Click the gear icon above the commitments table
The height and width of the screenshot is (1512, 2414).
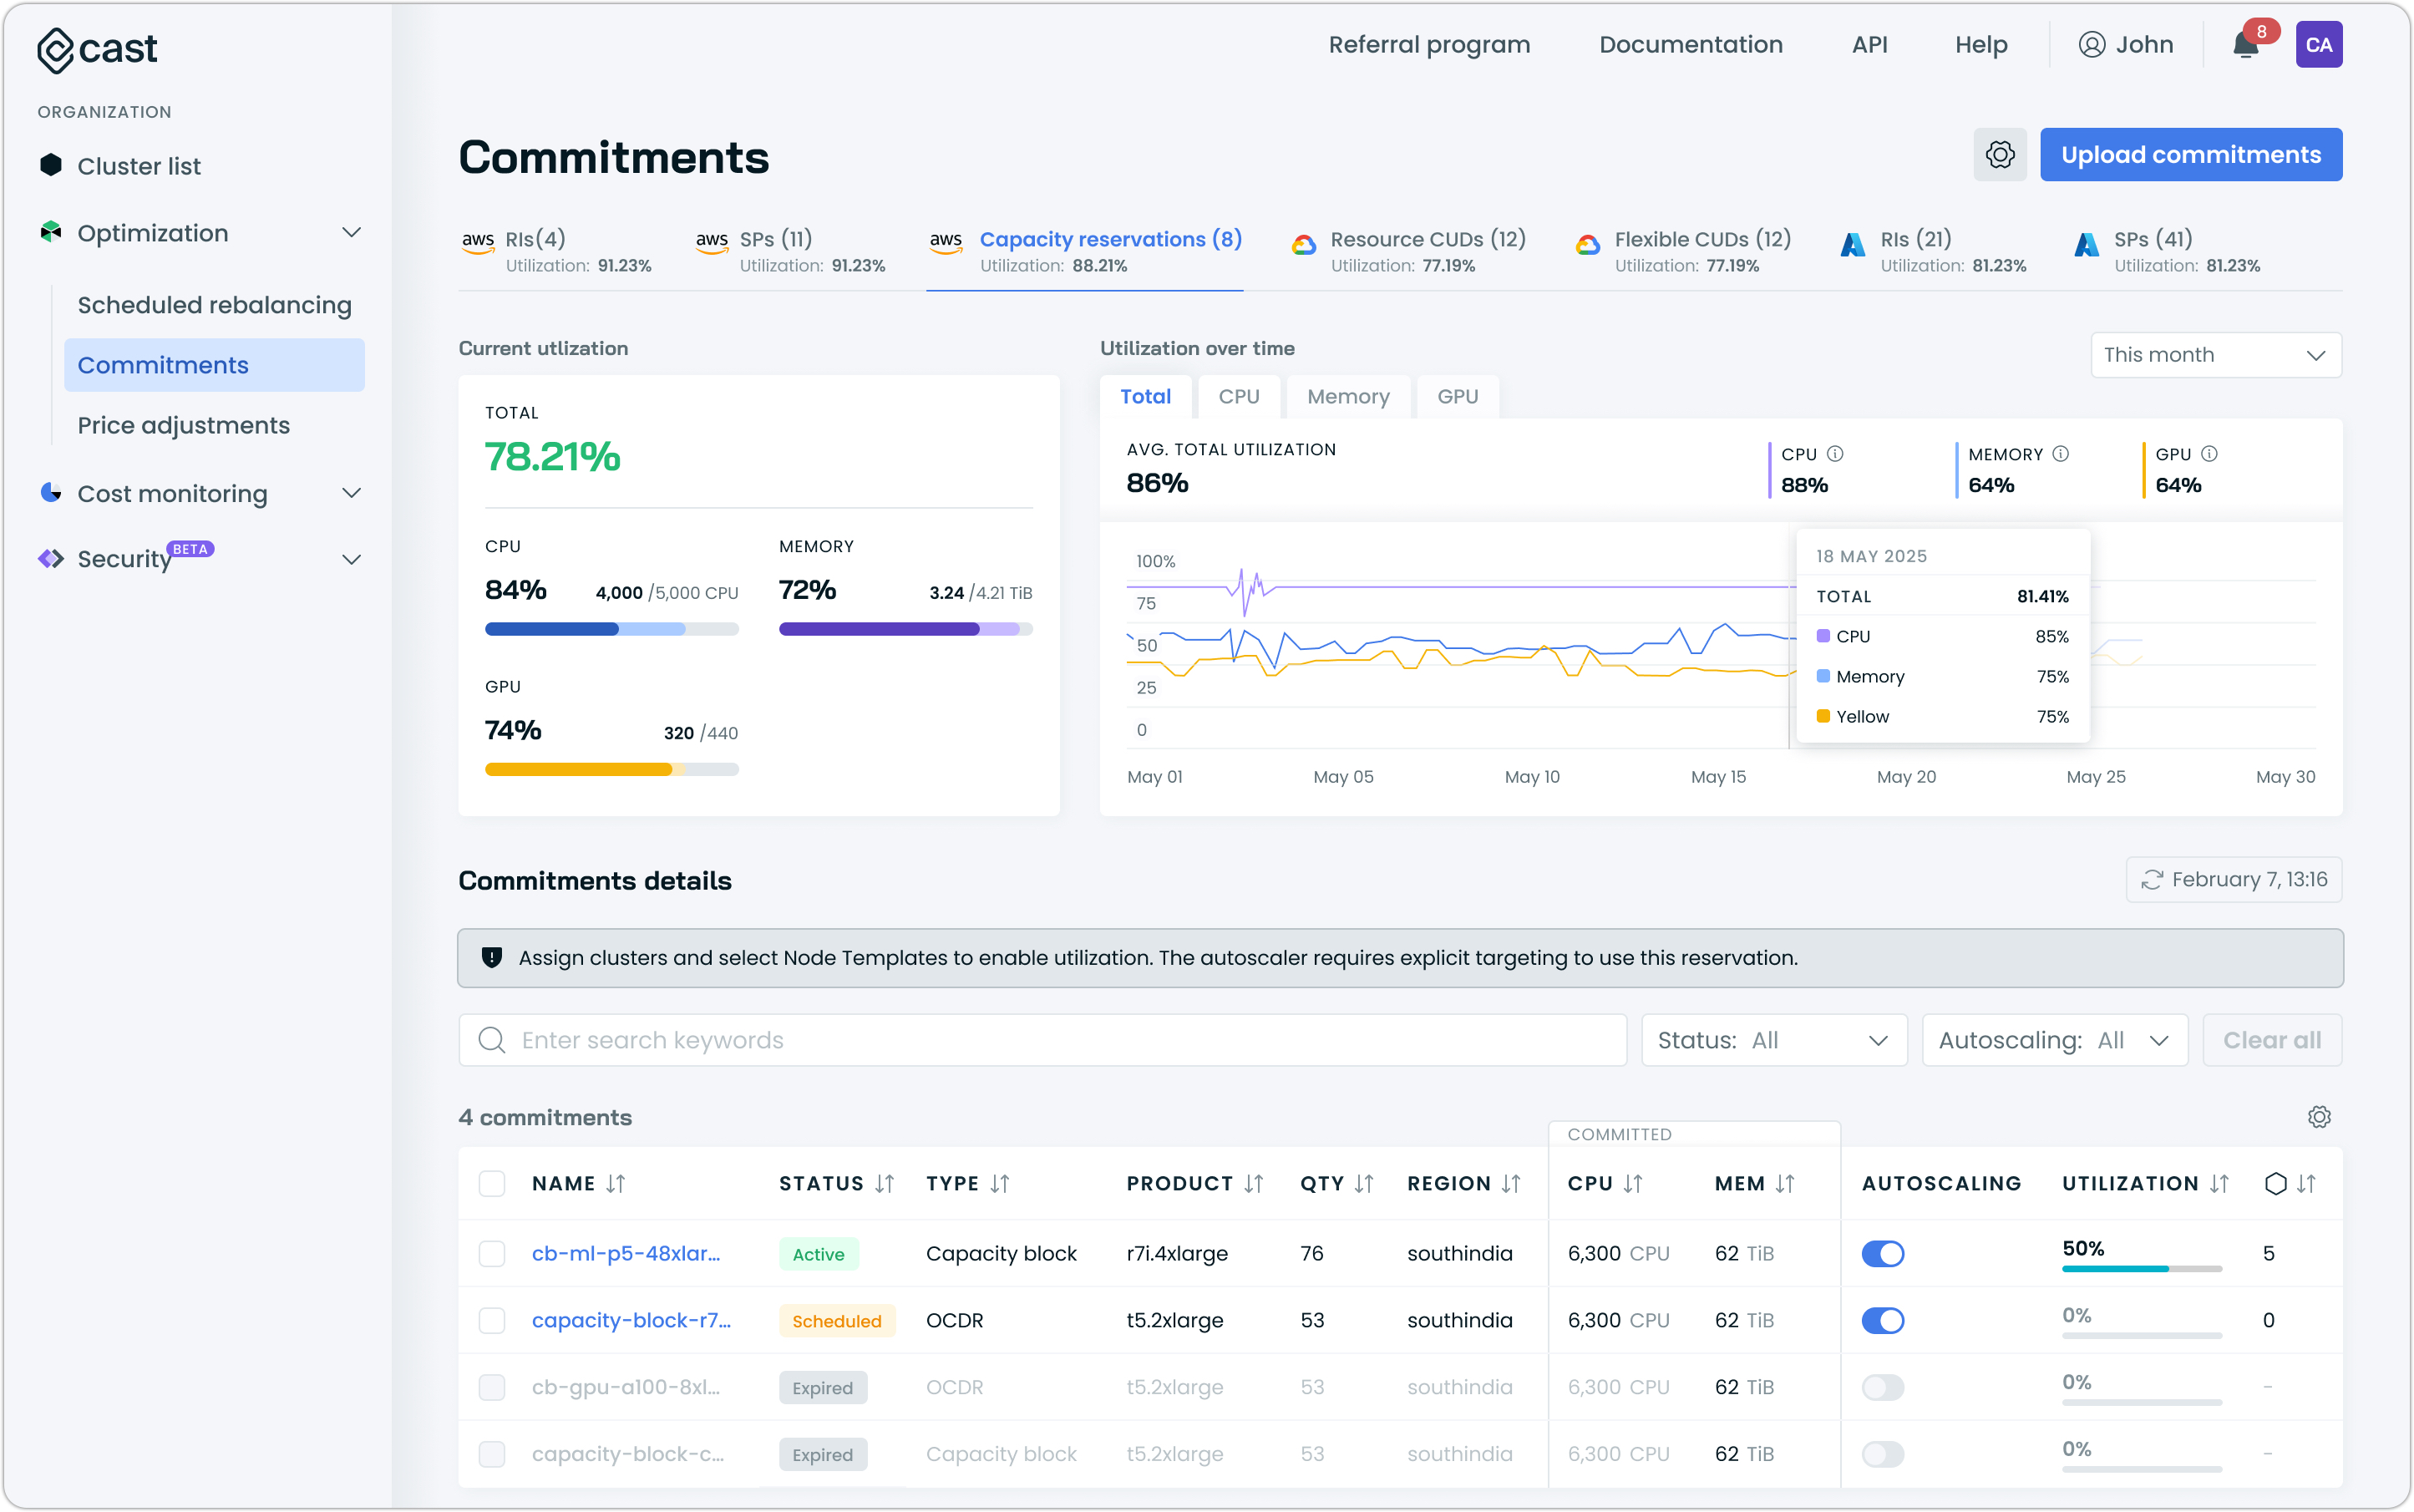tap(2319, 1117)
